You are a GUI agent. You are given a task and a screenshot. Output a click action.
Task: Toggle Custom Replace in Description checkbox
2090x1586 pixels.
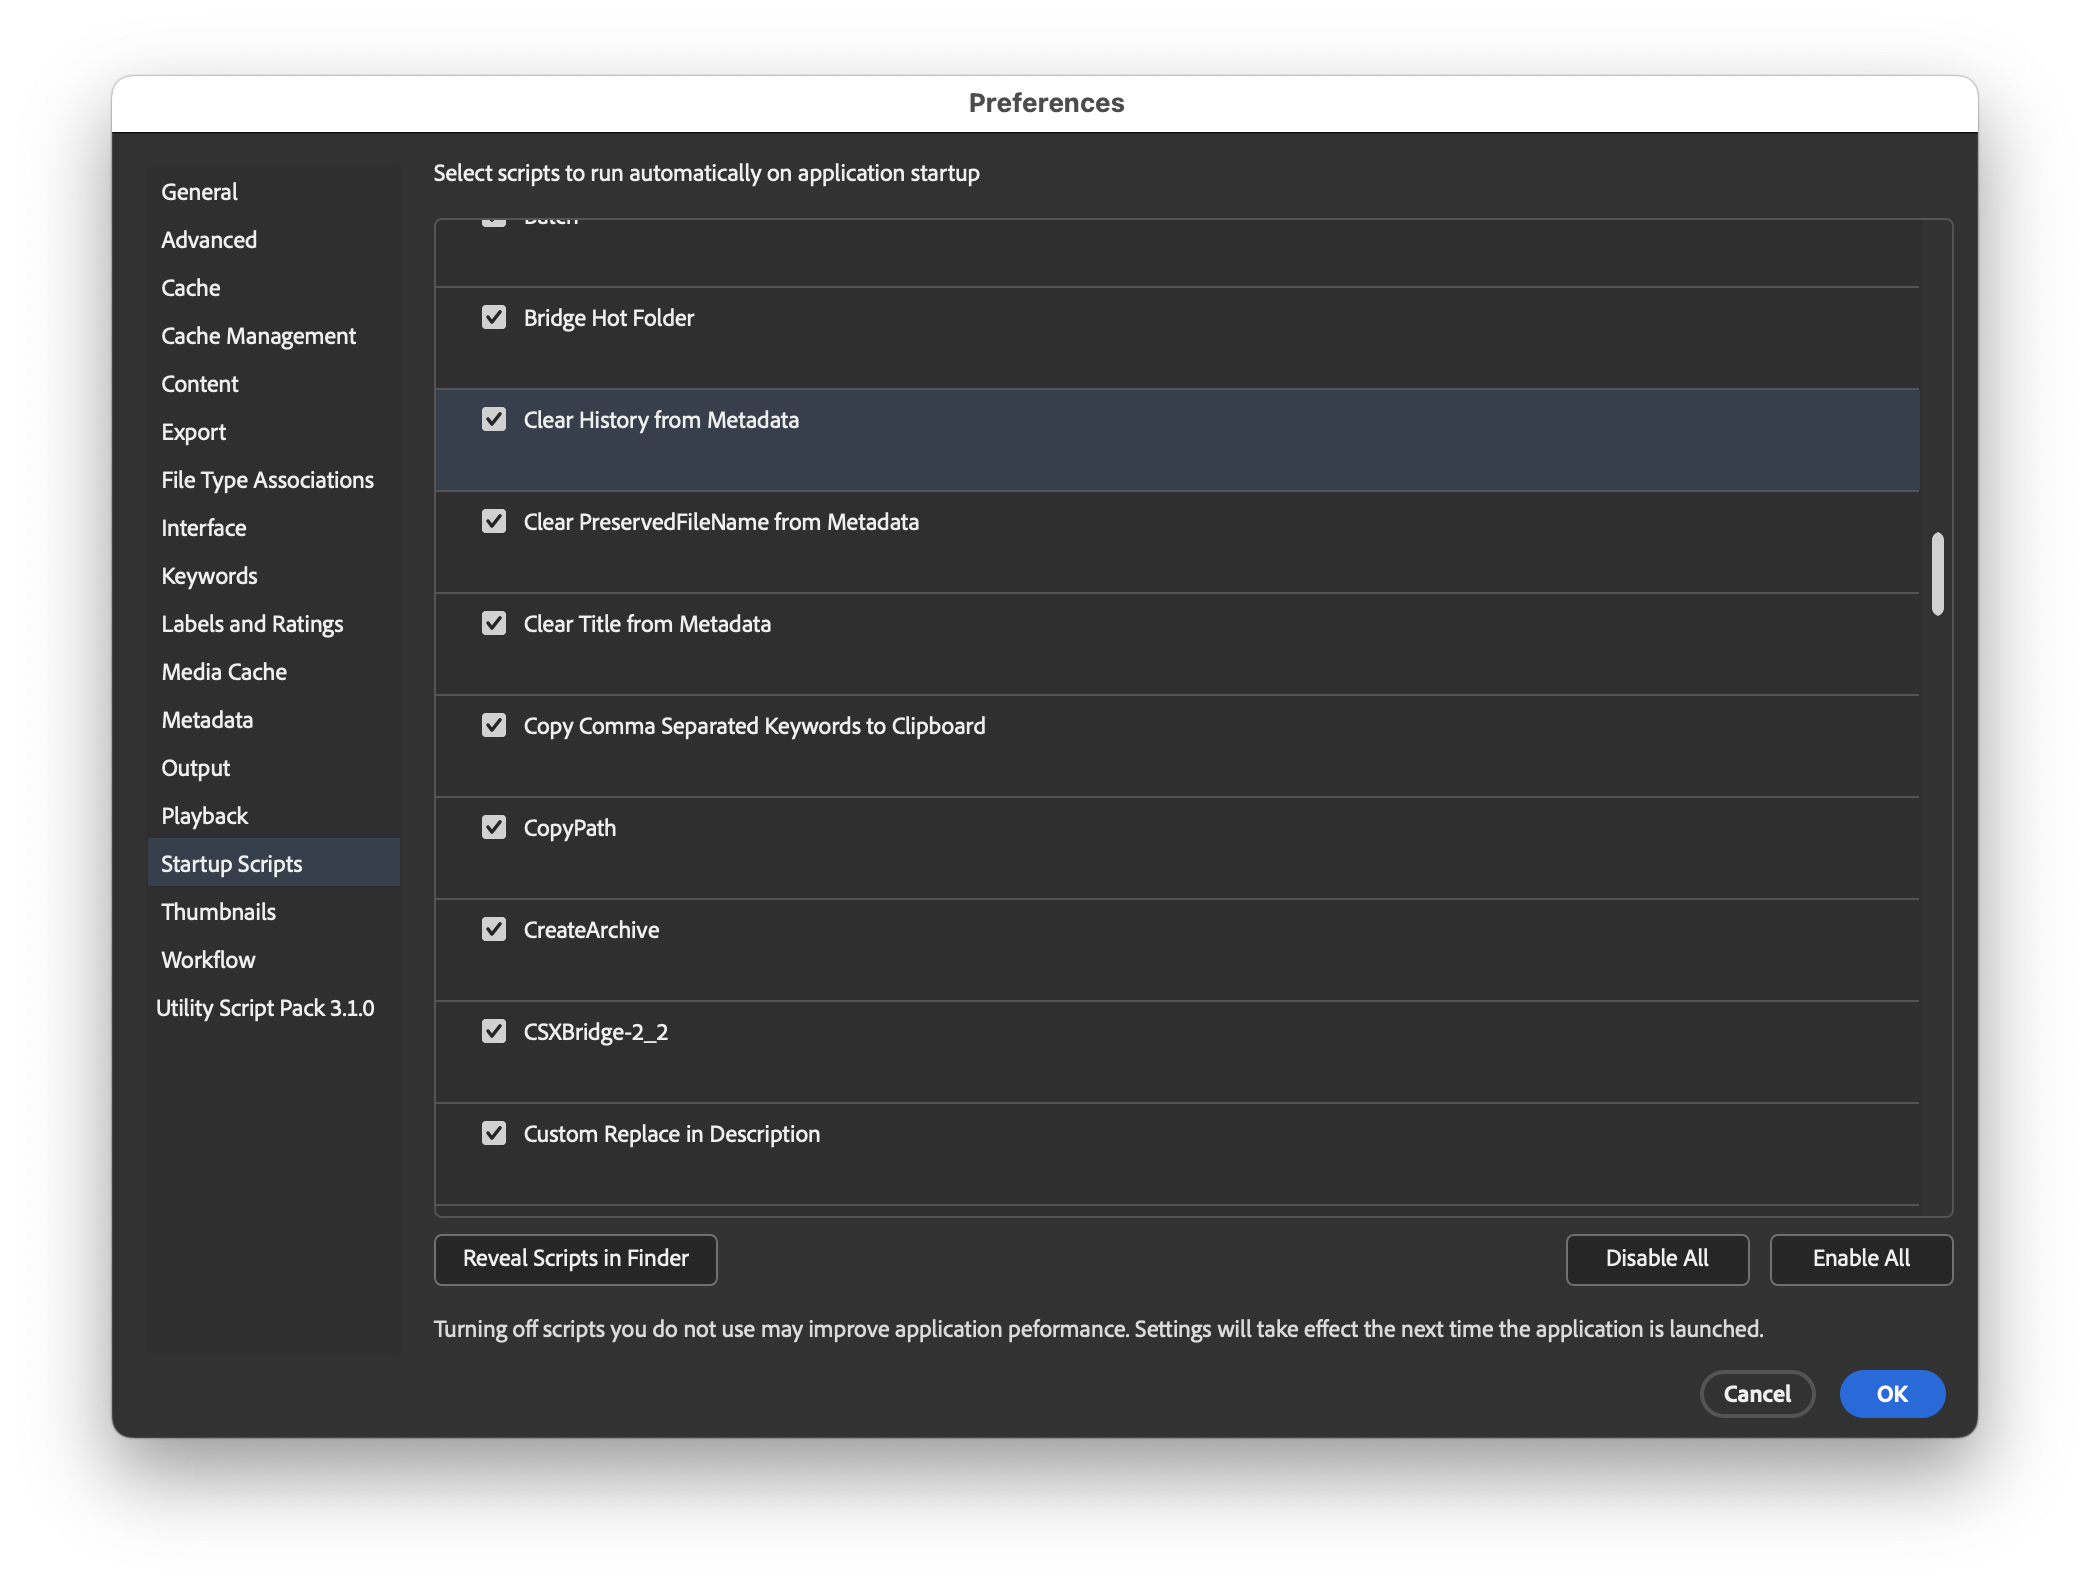tap(494, 1133)
